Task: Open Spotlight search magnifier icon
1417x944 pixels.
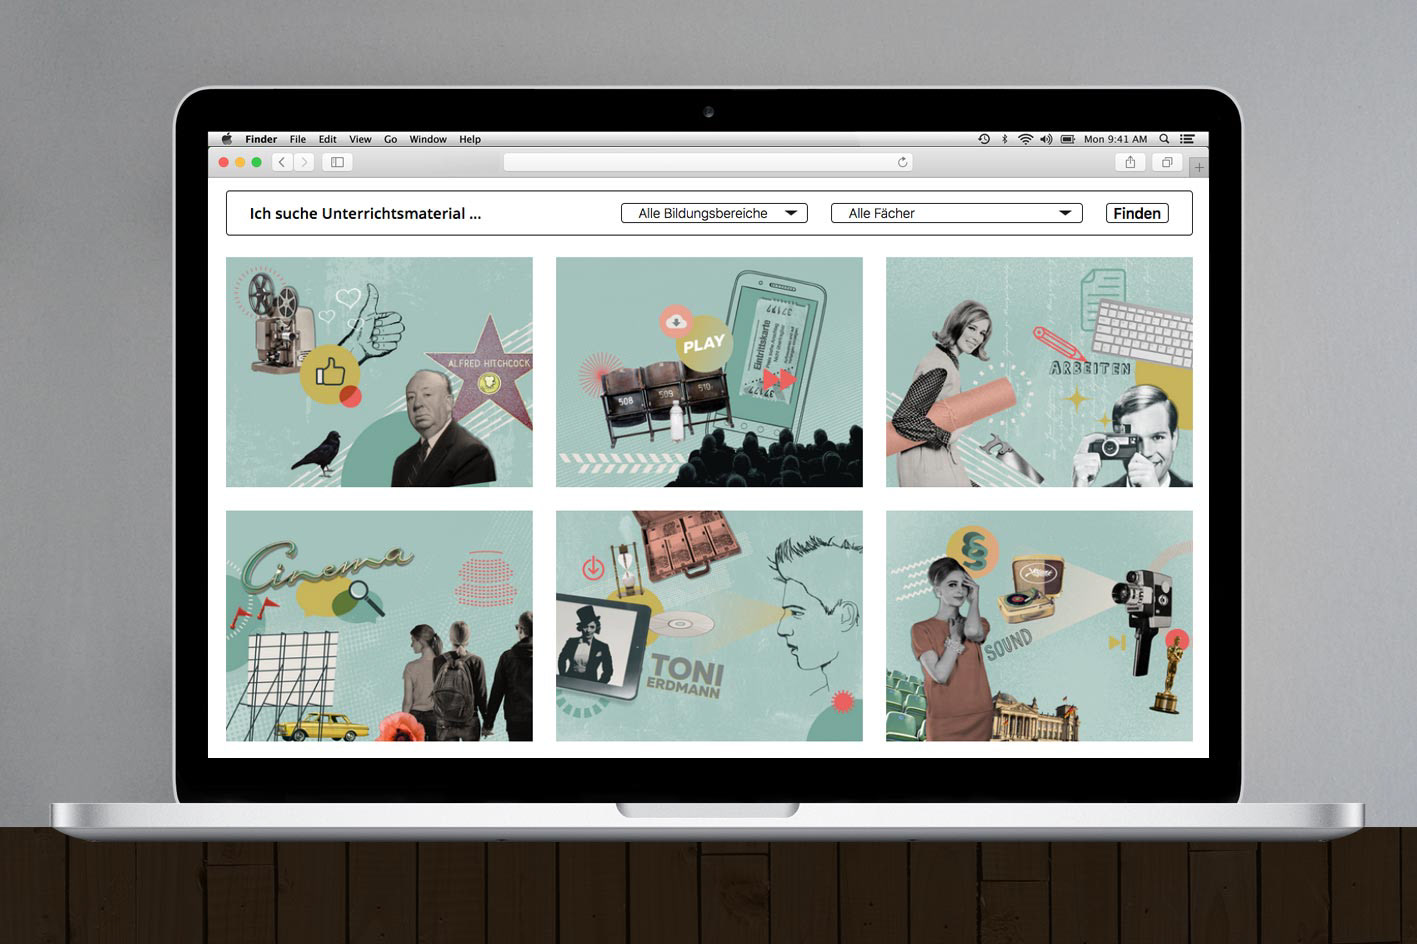Action: [x=1165, y=139]
